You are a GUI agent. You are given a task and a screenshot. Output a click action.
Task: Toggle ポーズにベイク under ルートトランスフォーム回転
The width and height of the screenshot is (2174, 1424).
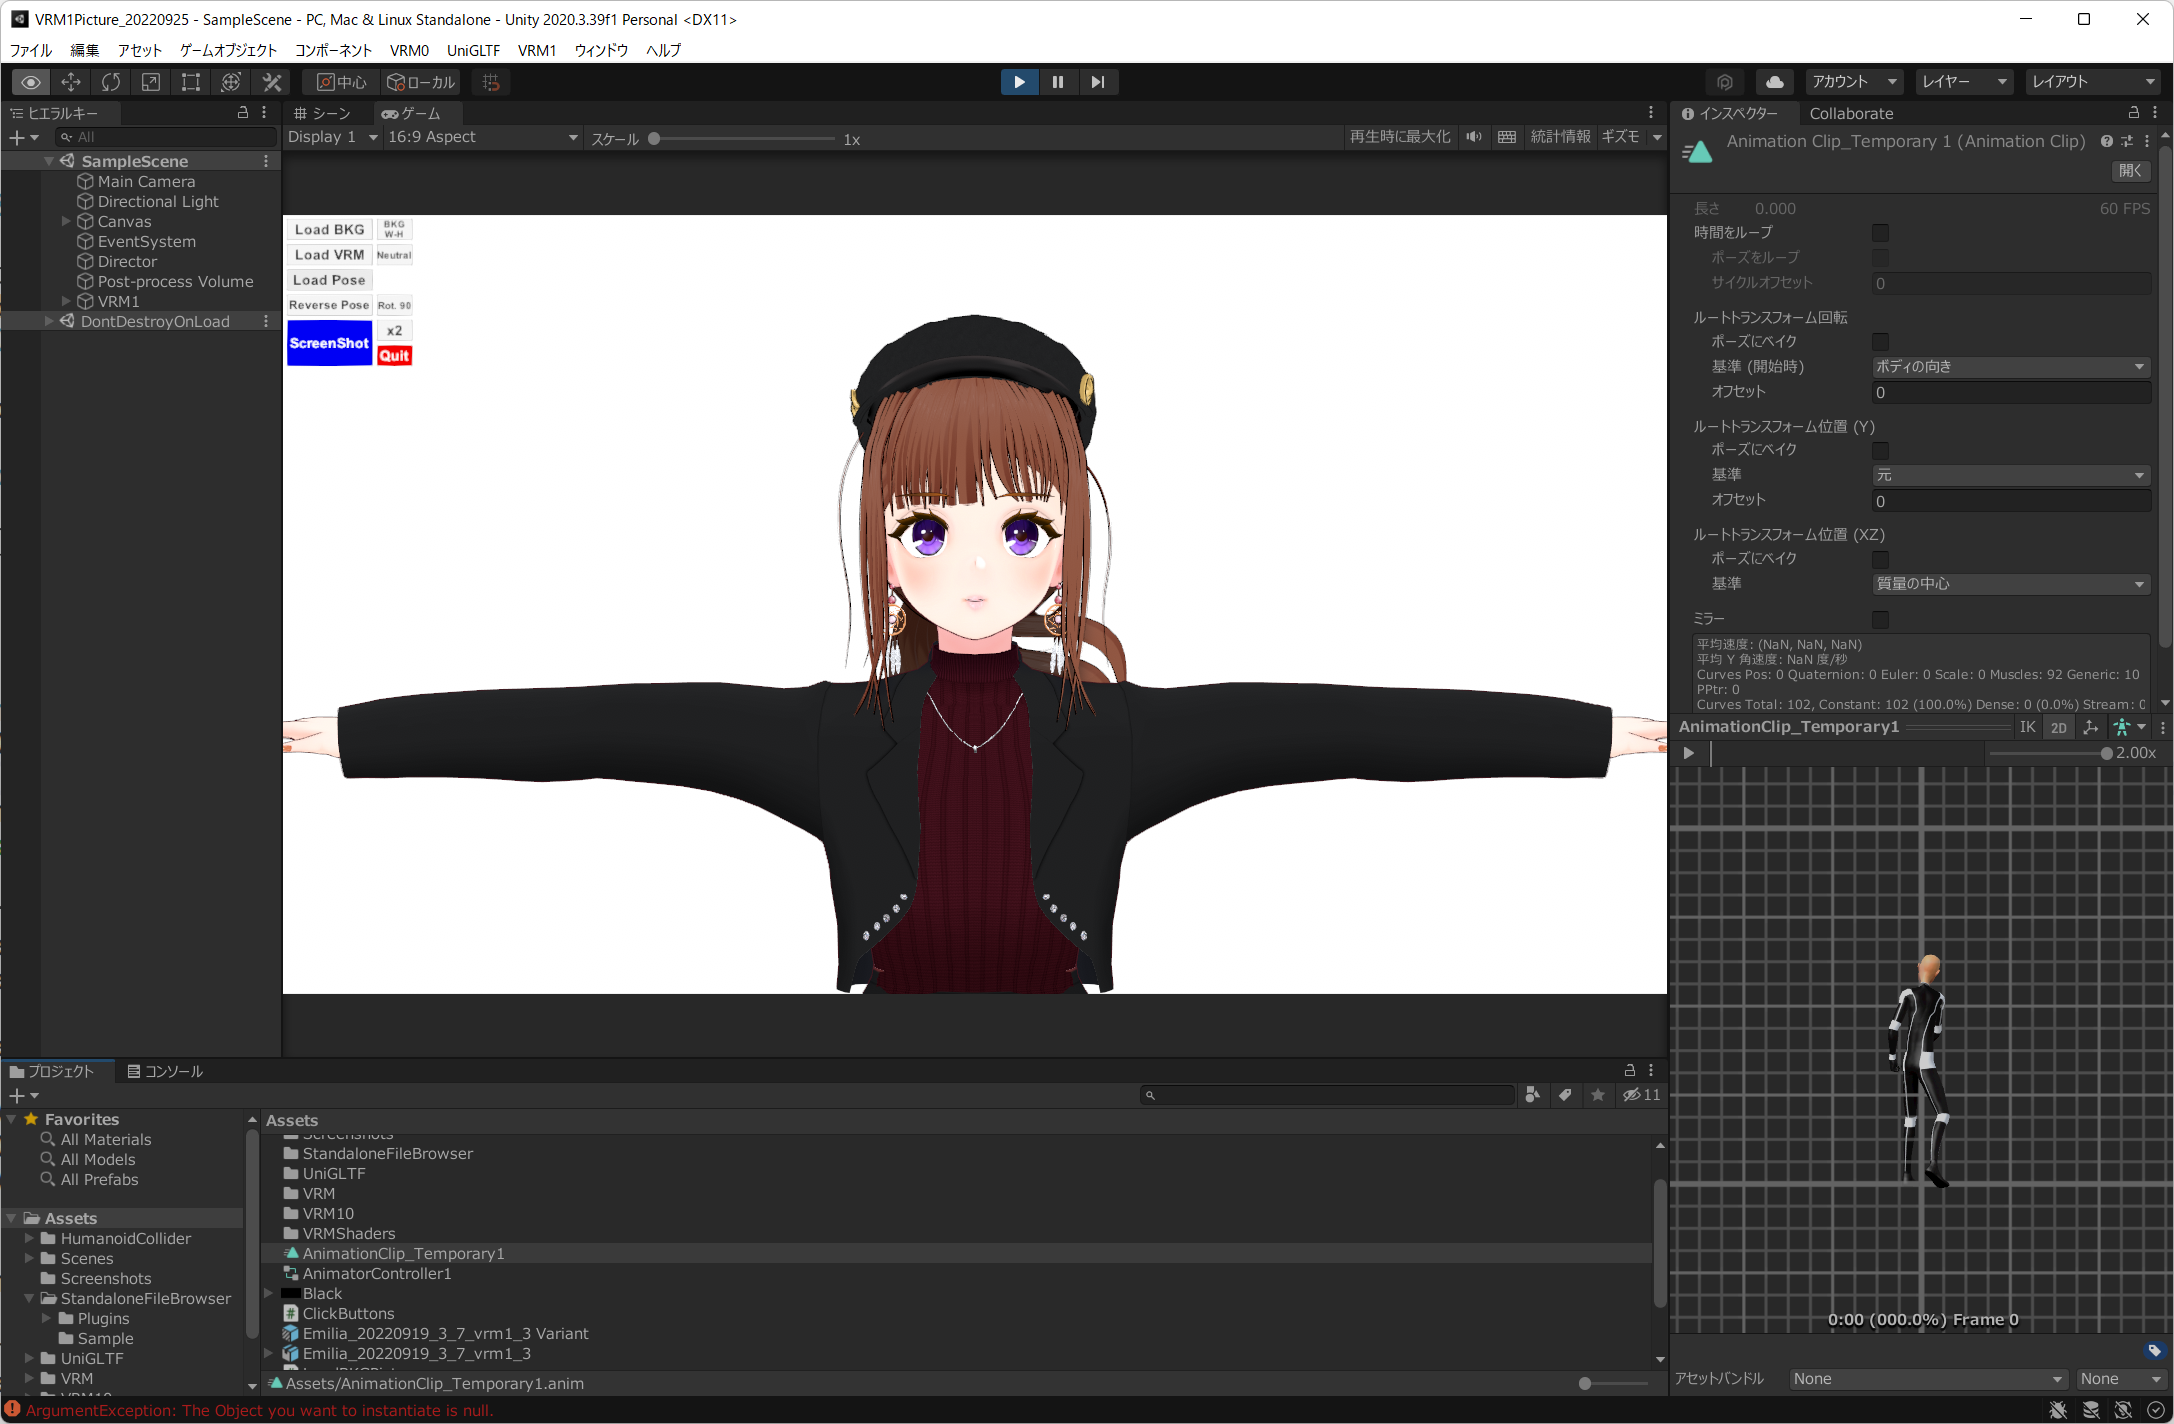tap(1881, 342)
